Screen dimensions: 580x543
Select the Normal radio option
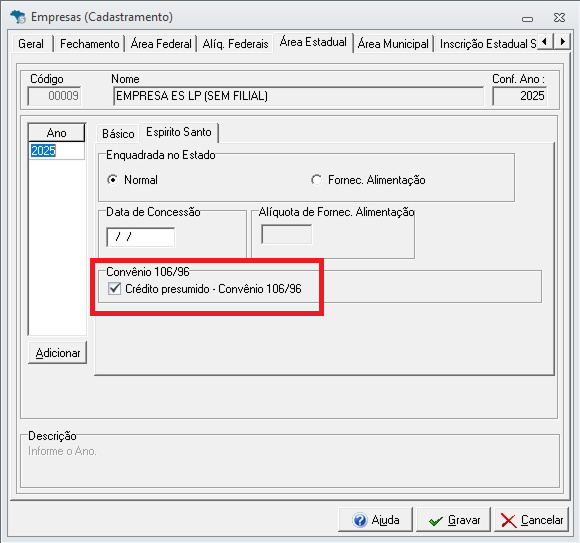[x=112, y=180]
